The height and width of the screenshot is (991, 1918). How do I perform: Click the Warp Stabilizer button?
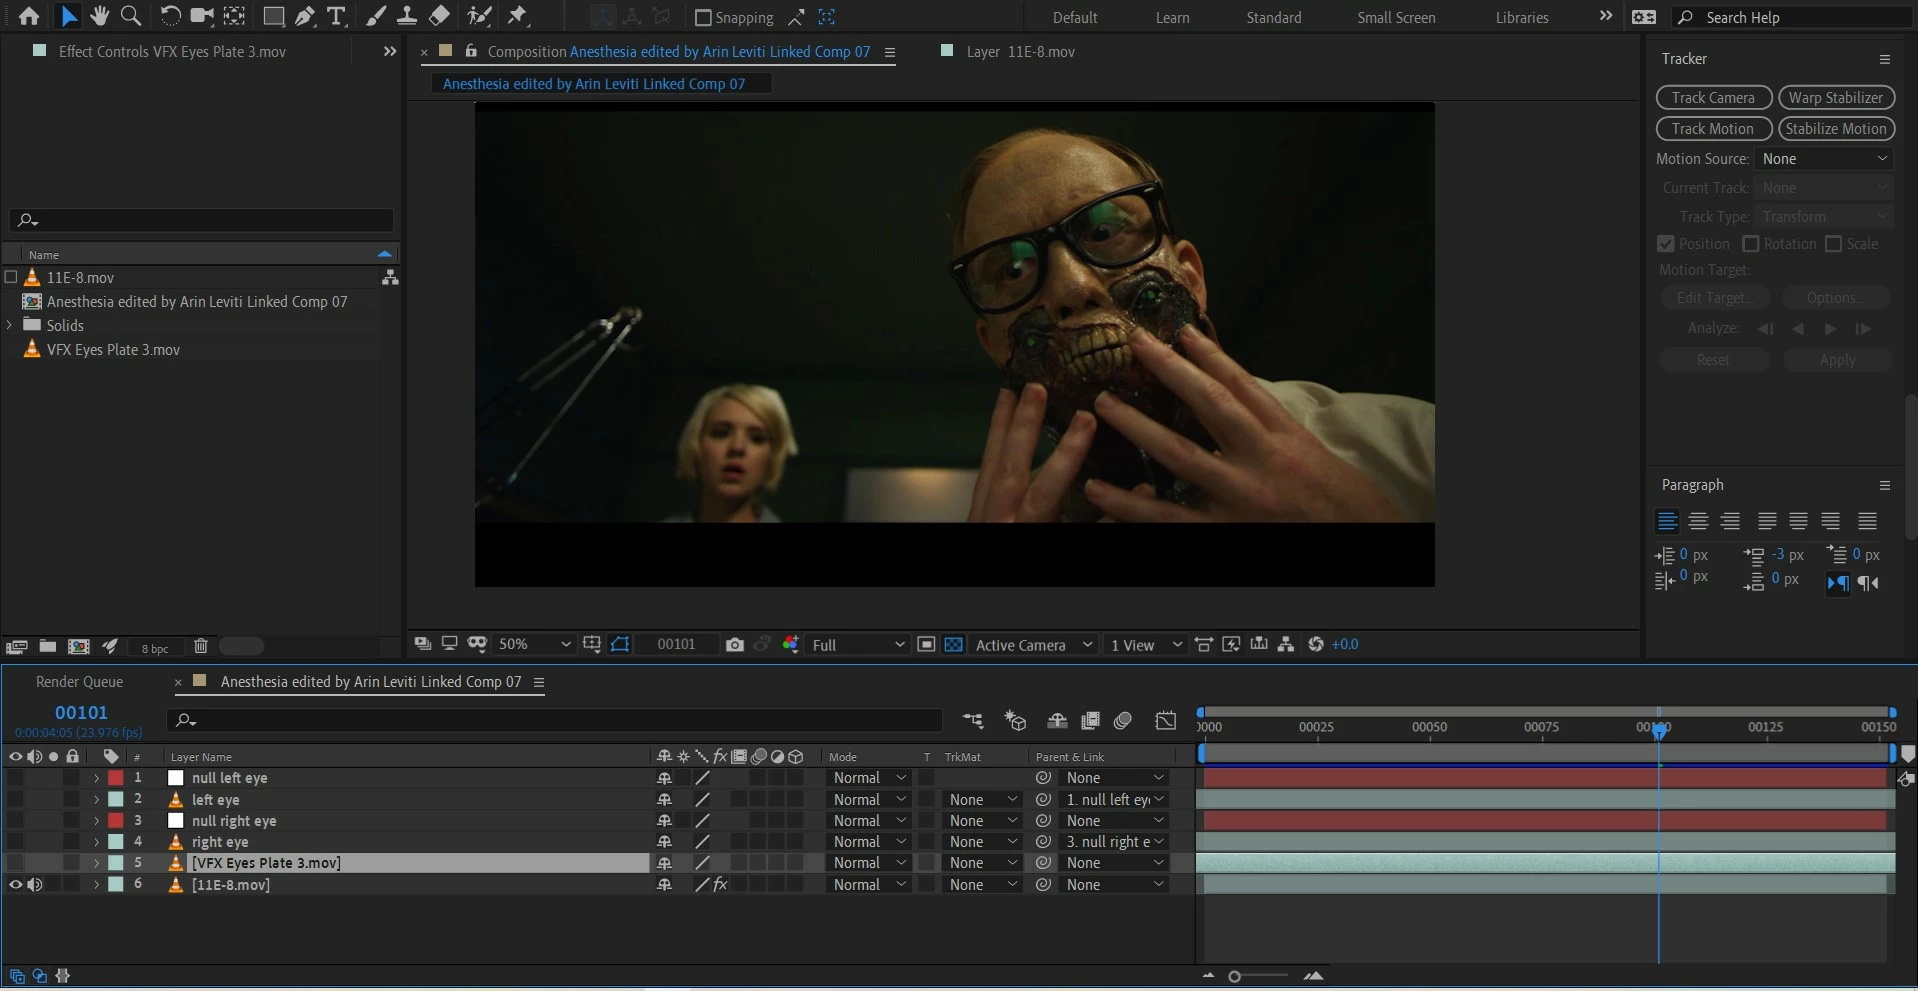[x=1836, y=98]
